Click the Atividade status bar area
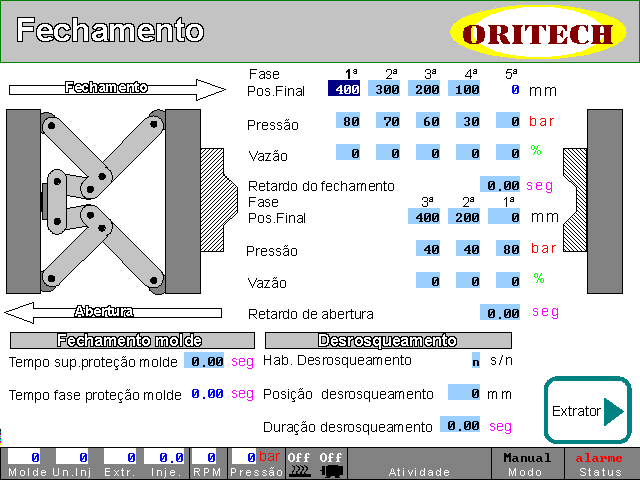The image size is (640, 480). 419,463
